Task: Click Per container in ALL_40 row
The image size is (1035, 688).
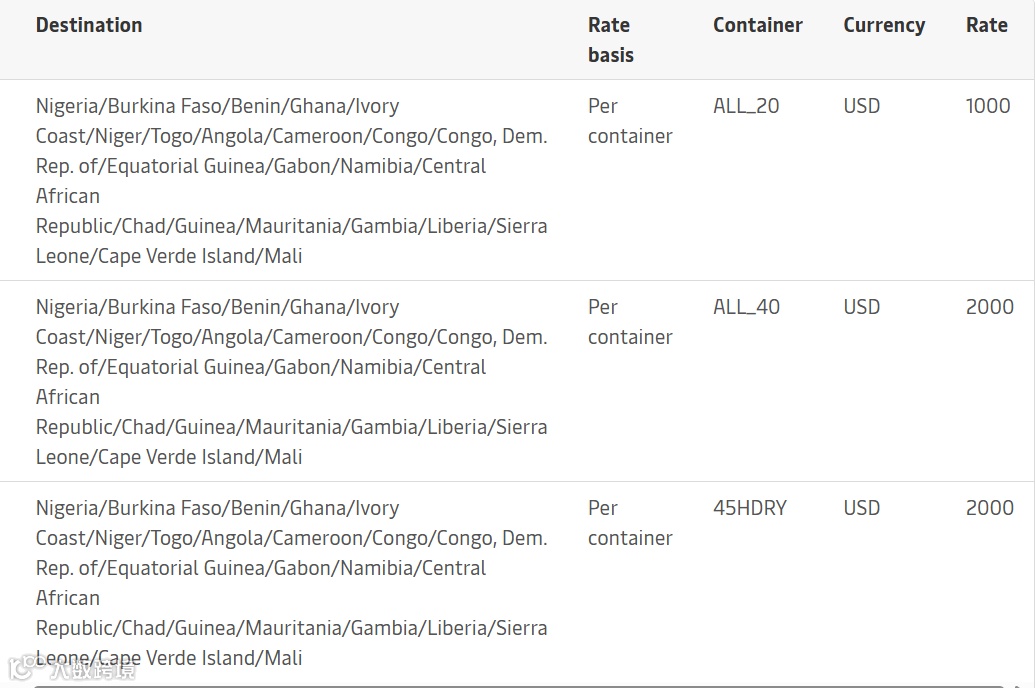Action: tap(629, 322)
